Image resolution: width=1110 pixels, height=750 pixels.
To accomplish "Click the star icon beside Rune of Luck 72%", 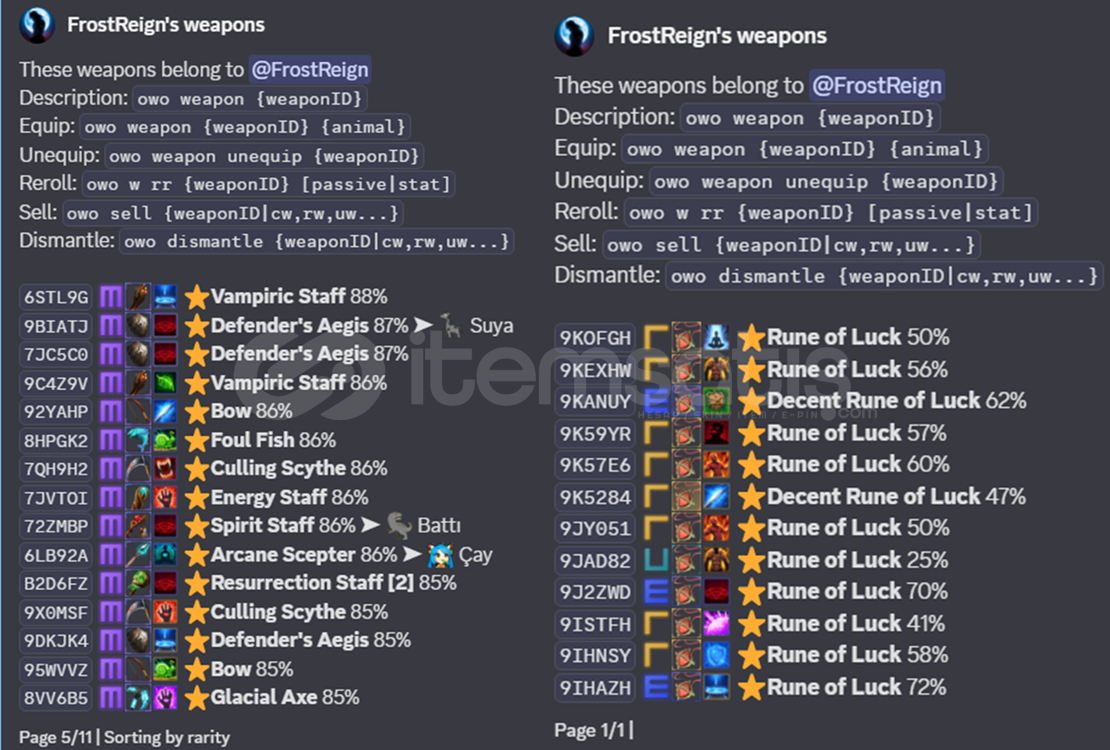I will tap(751, 687).
